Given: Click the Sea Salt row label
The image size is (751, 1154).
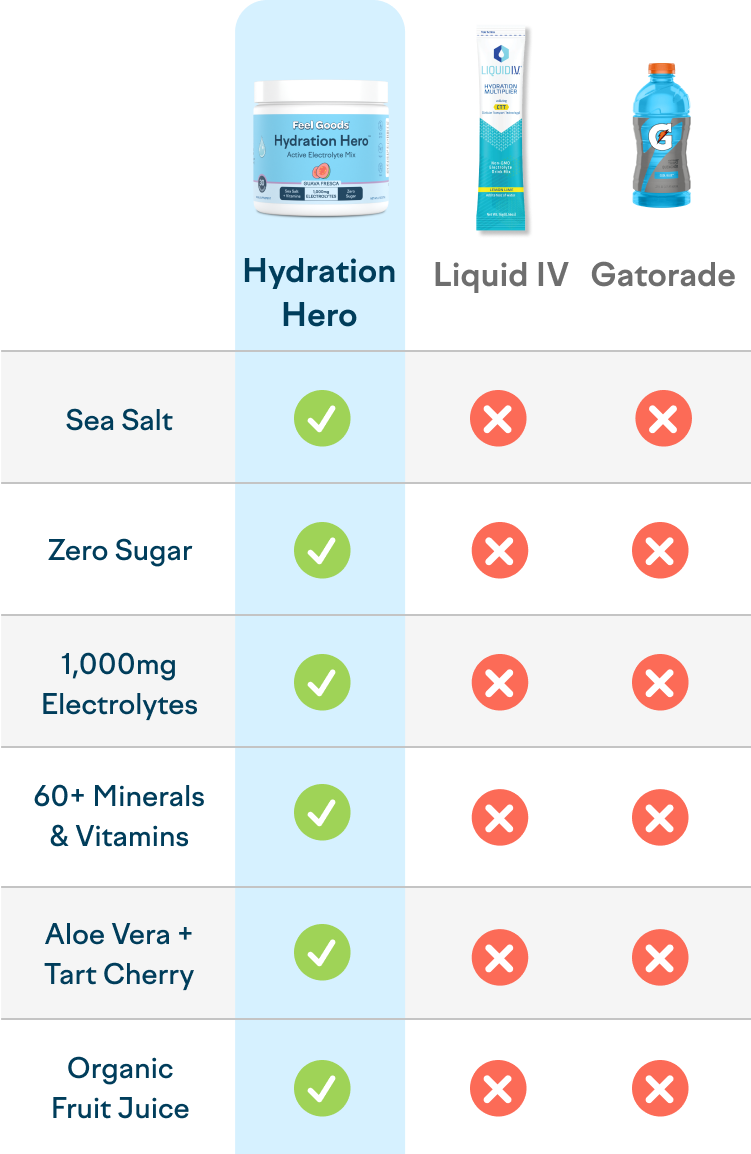Looking at the screenshot, I should click(x=119, y=420).
